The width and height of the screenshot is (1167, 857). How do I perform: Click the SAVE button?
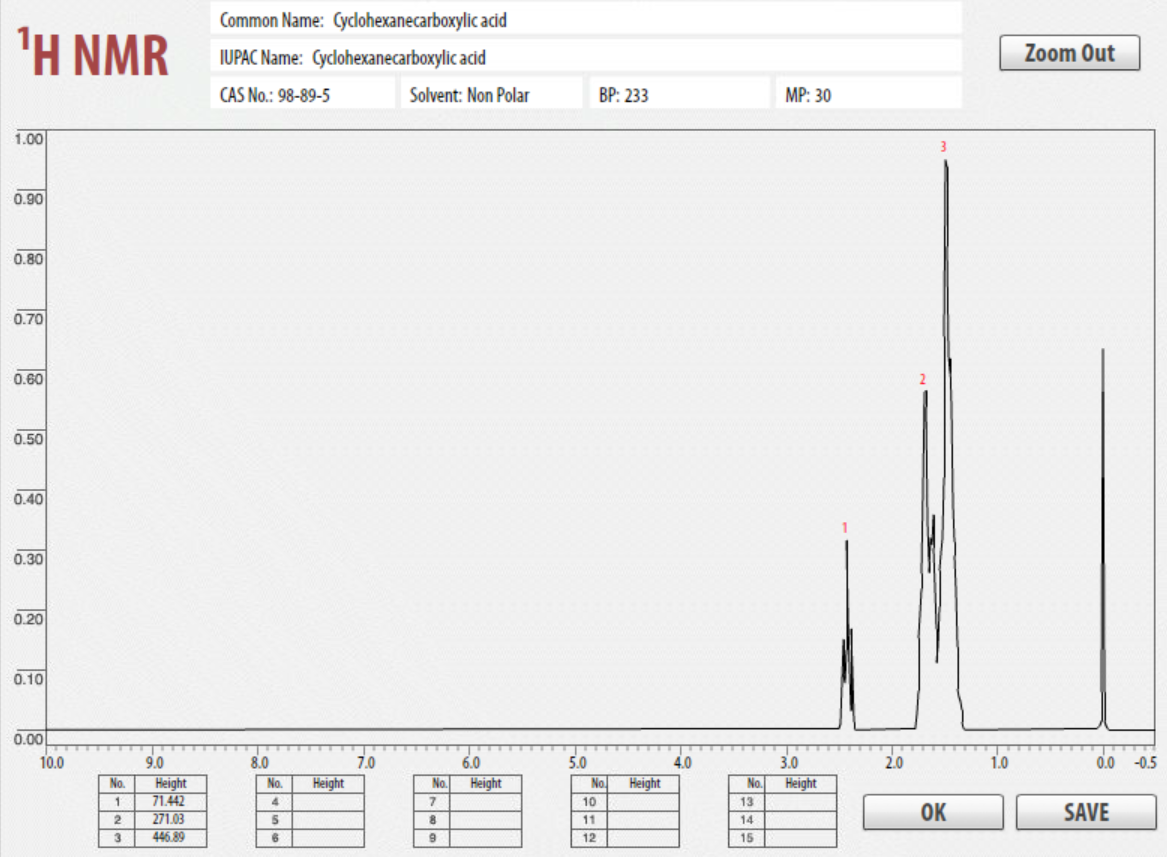point(1086,812)
